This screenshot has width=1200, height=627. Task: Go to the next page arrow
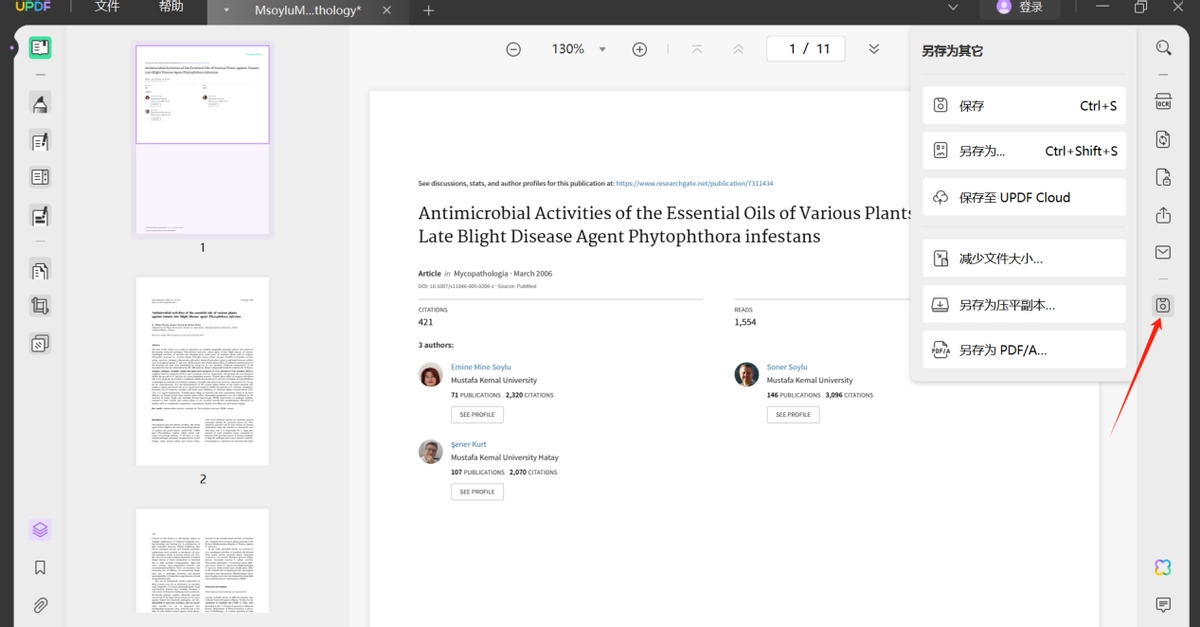tap(874, 49)
